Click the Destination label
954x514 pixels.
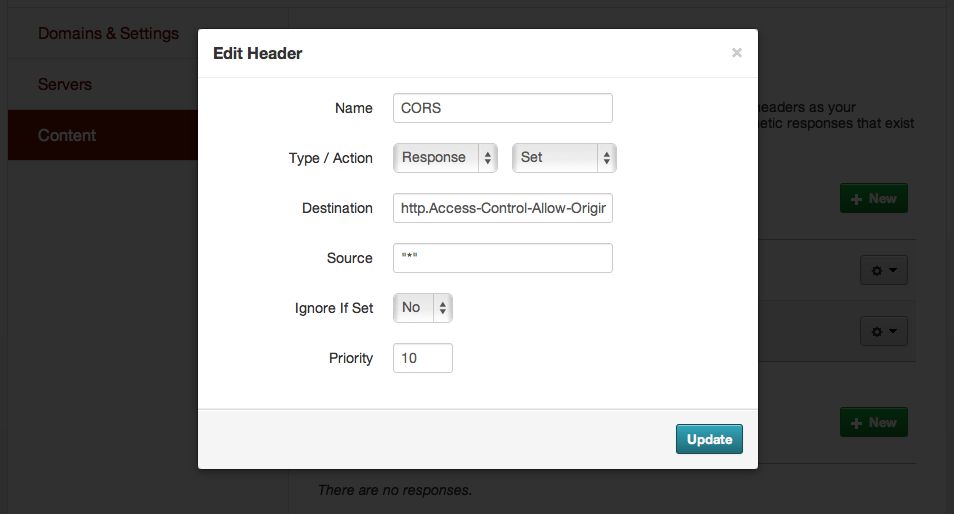[337, 208]
